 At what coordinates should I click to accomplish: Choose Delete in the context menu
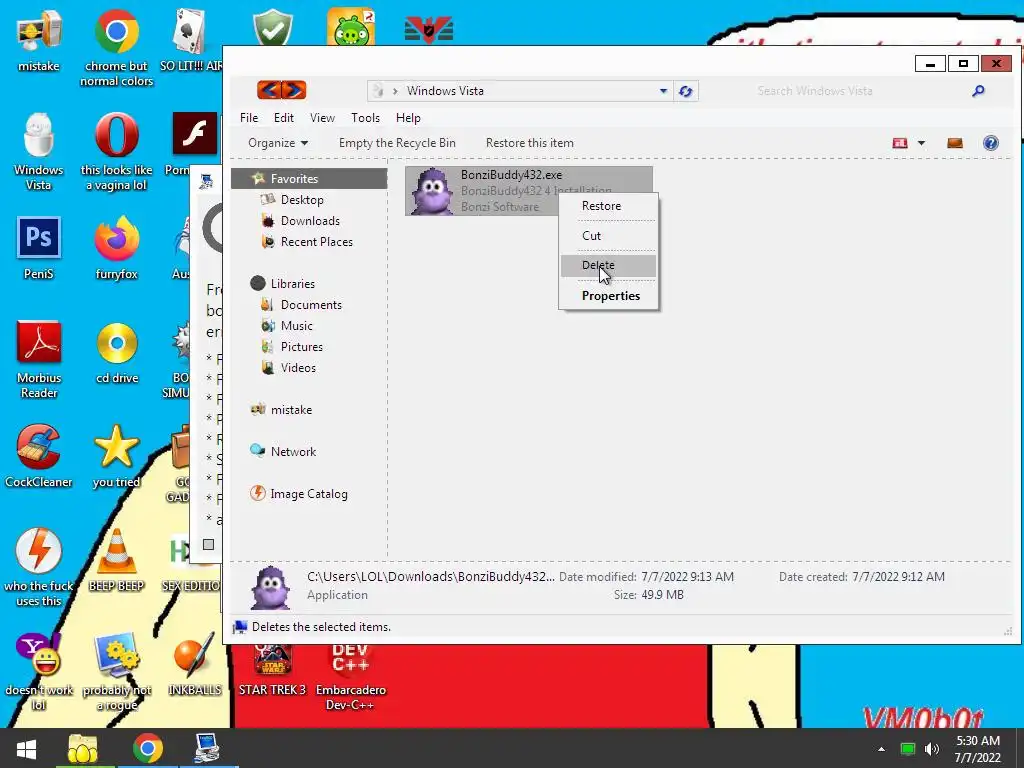tap(609, 265)
